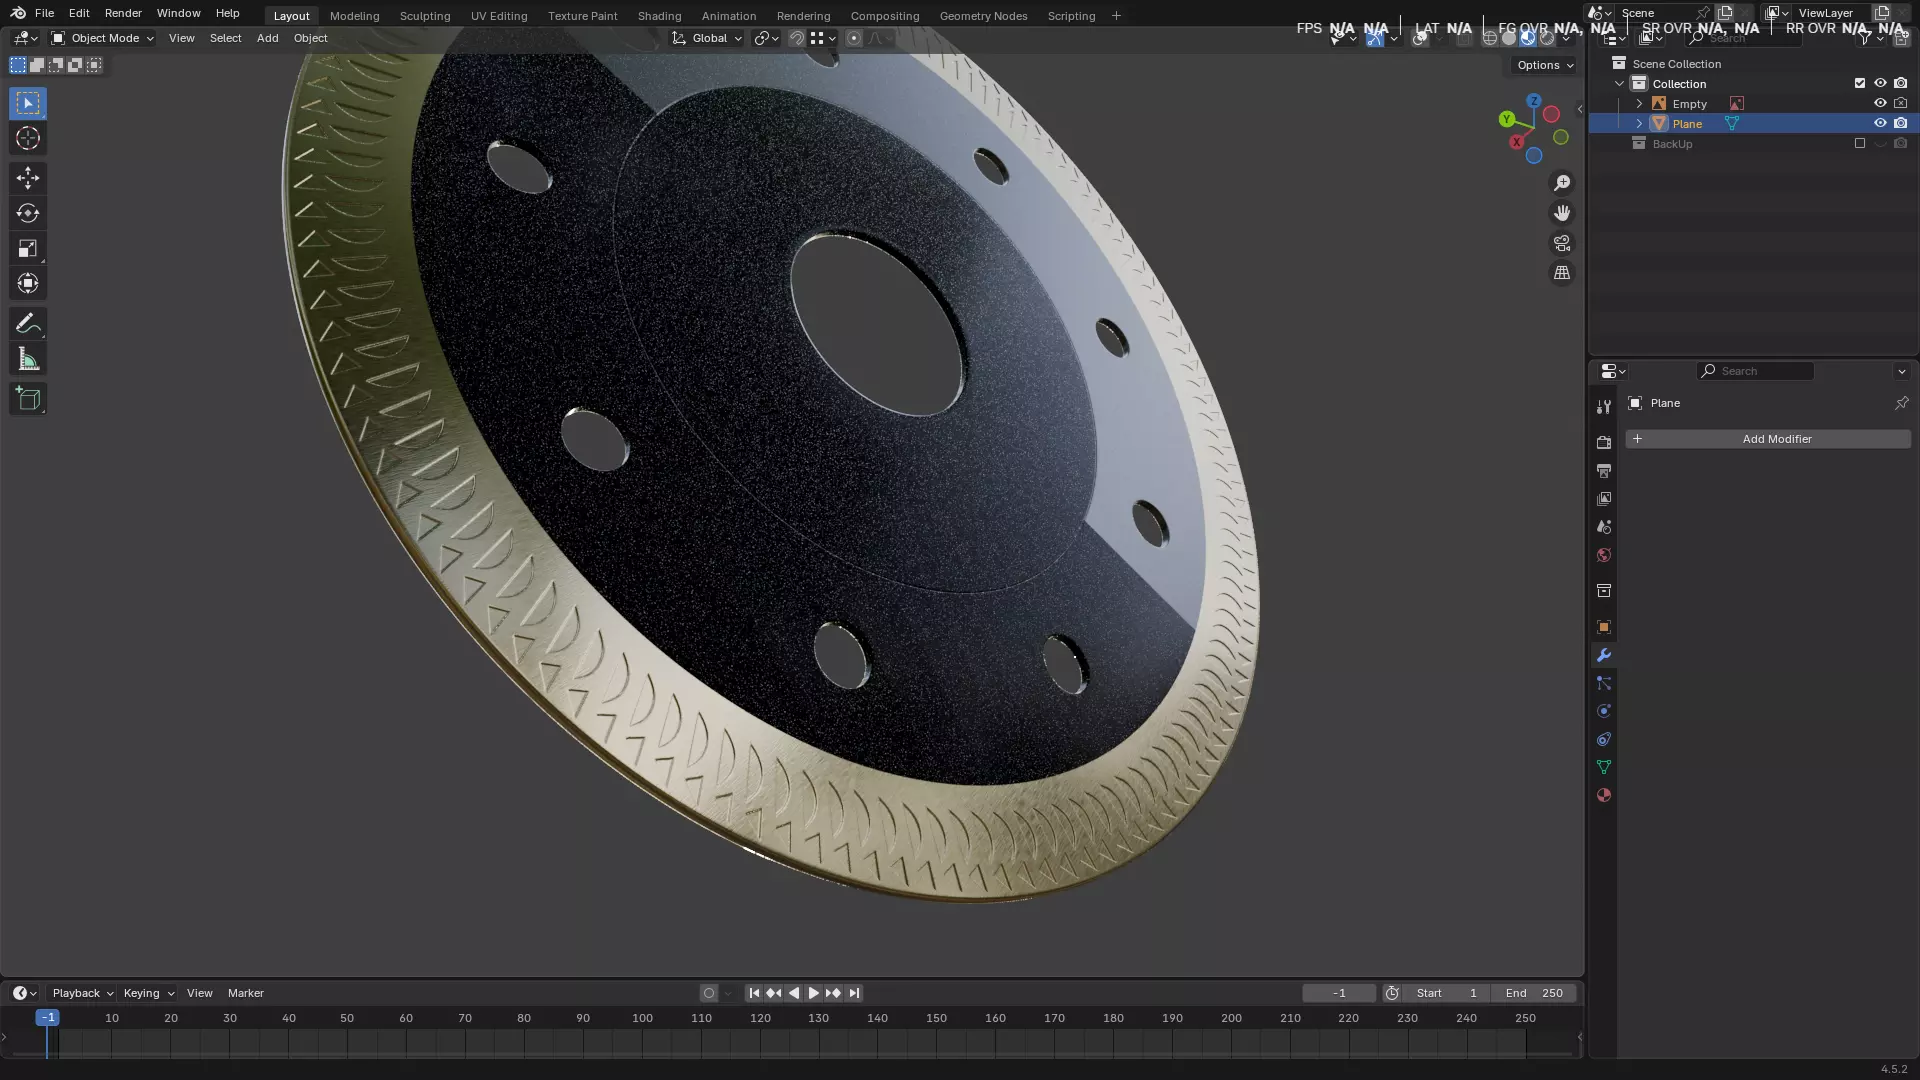Open the Scene properties tab
This screenshot has height=1080, width=1920.
click(x=1604, y=527)
